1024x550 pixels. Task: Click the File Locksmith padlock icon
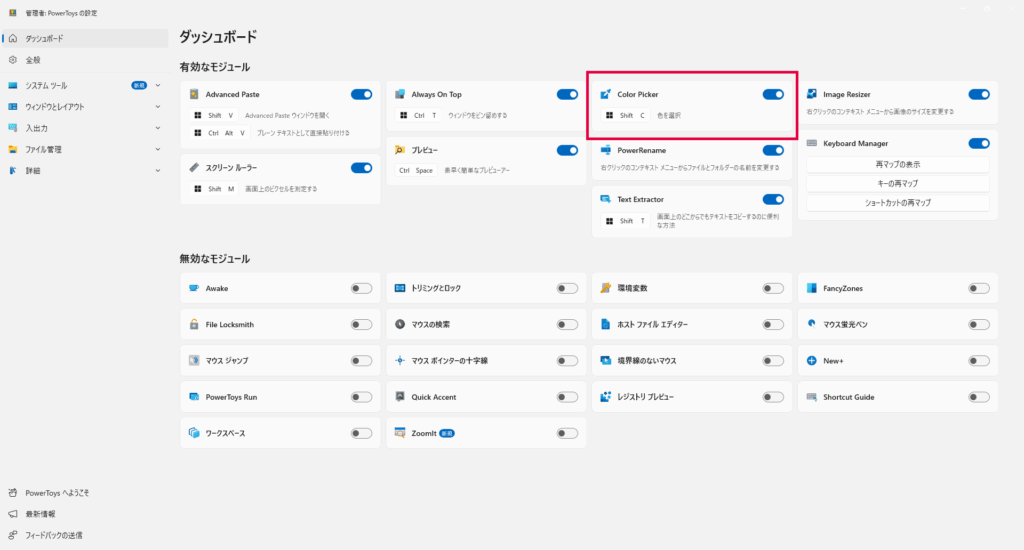pos(194,324)
